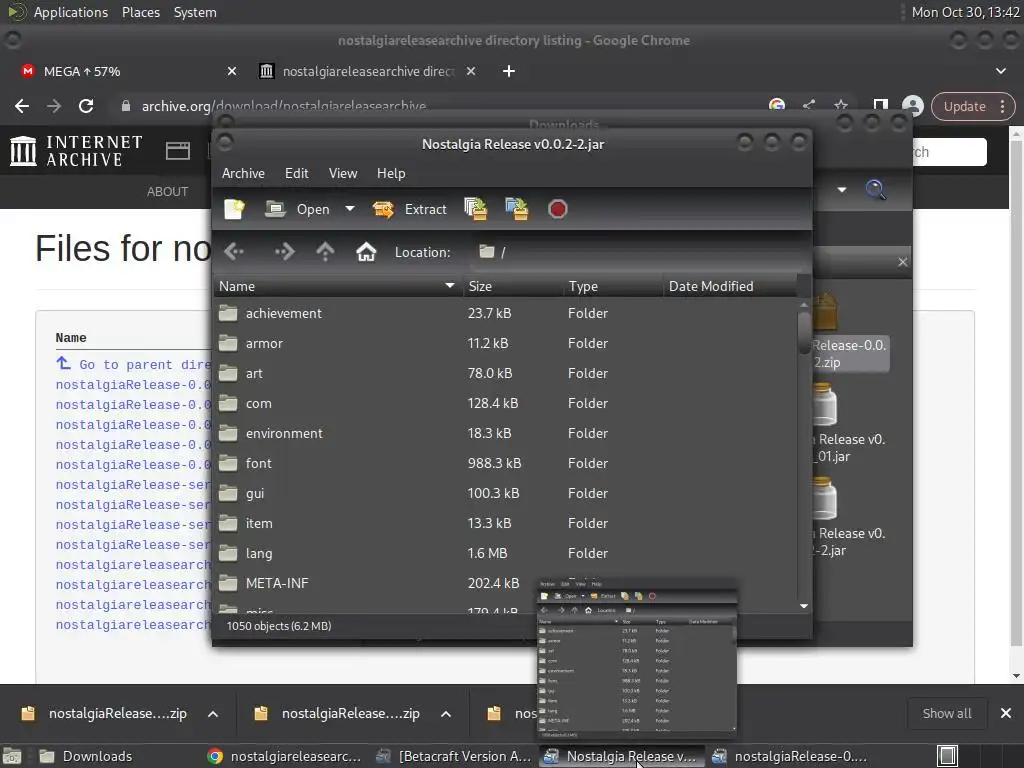This screenshot has width=1024, height=768.
Task: Click the Add folder to archive icon
Action: tap(517, 209)
